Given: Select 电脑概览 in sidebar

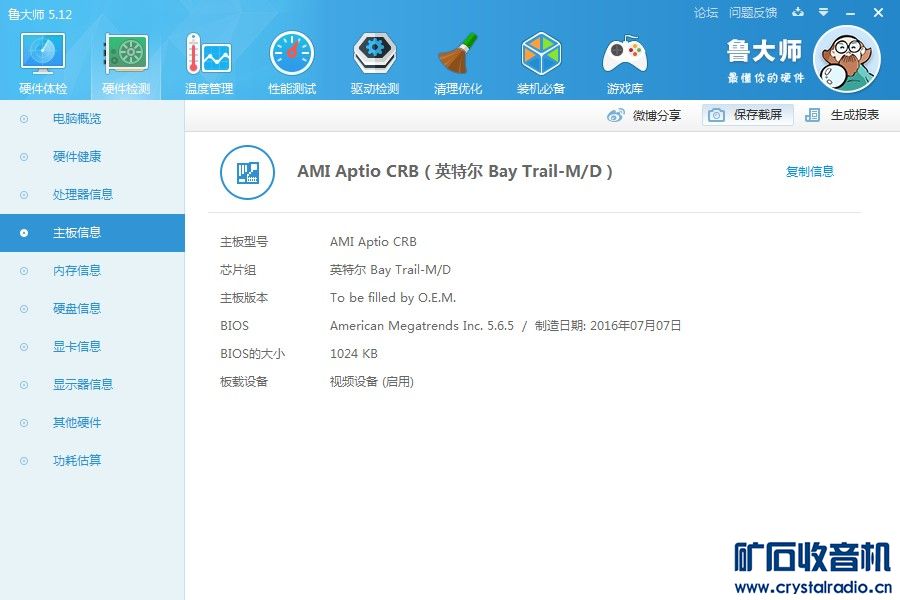Looking at the screenshot, I should (x=92, y=119).
